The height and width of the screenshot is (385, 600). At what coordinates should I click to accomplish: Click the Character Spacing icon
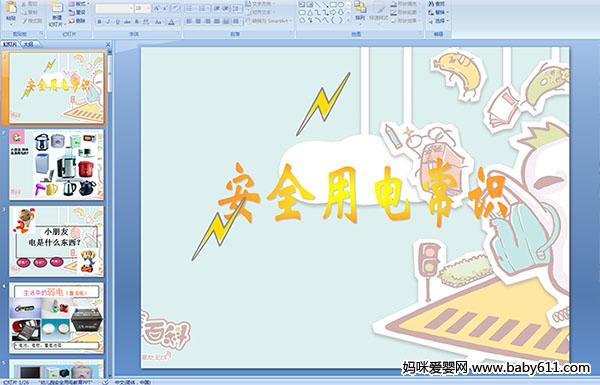tap(146, 22)
